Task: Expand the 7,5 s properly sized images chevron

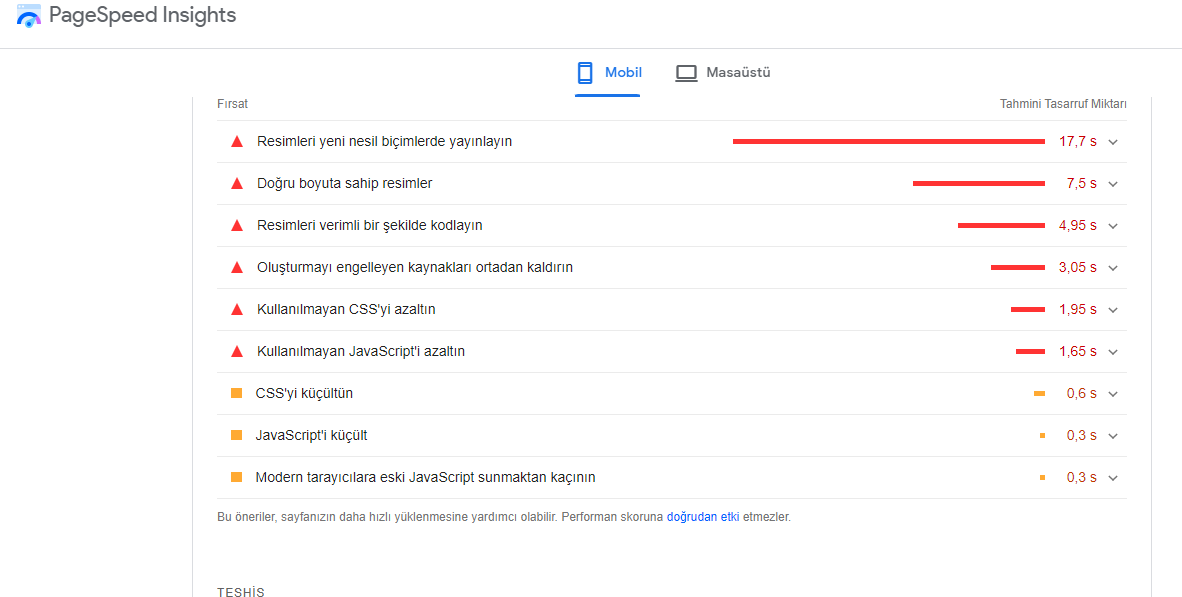Action: click(x=1113, y=184)
